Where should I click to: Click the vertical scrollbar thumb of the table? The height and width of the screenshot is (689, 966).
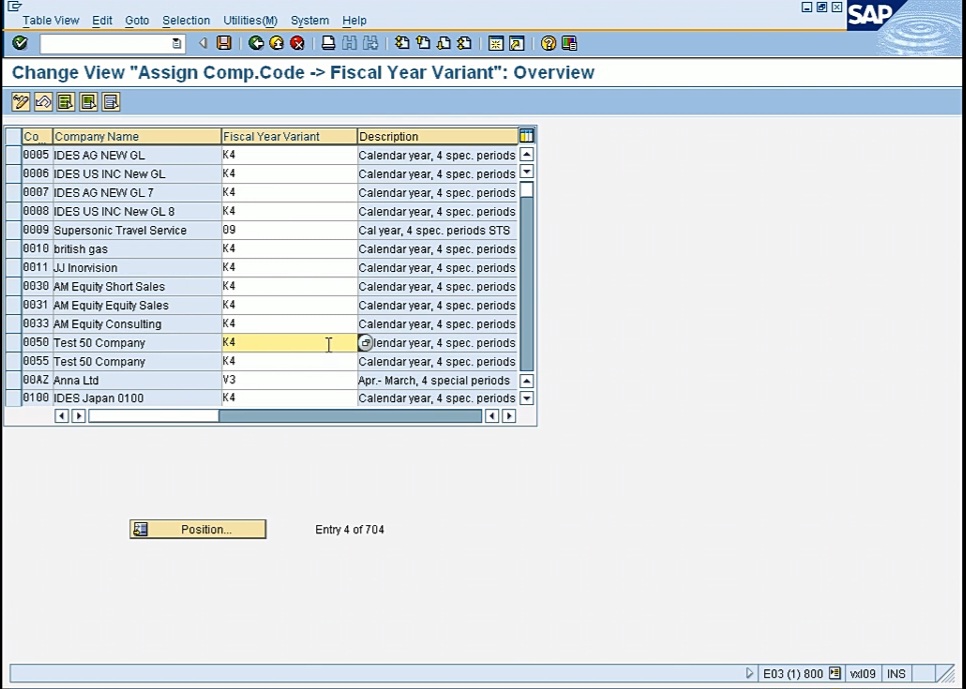527,190
